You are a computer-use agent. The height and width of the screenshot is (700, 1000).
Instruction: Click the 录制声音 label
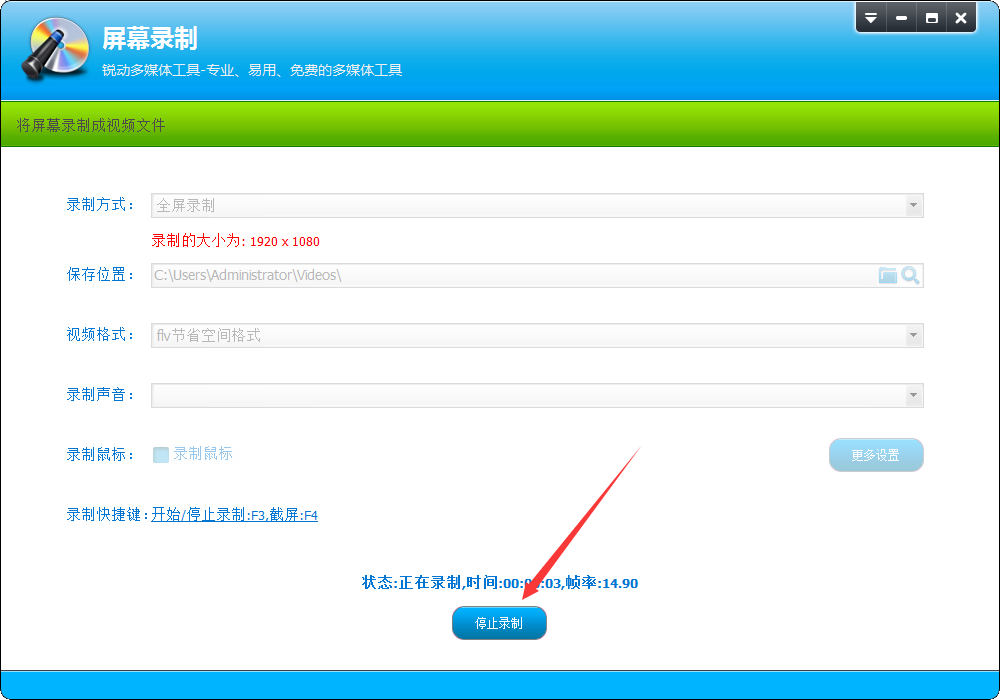100,395
